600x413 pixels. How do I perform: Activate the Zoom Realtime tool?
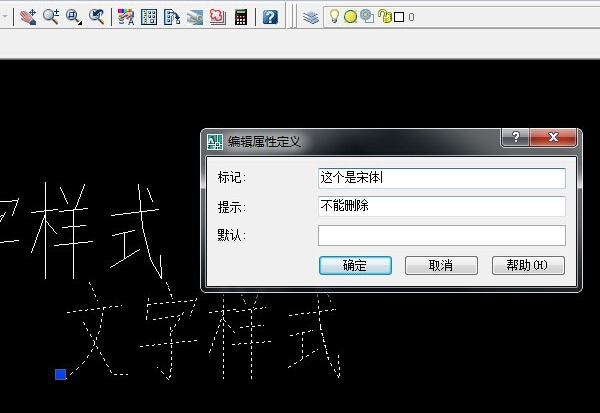point(51,17)
